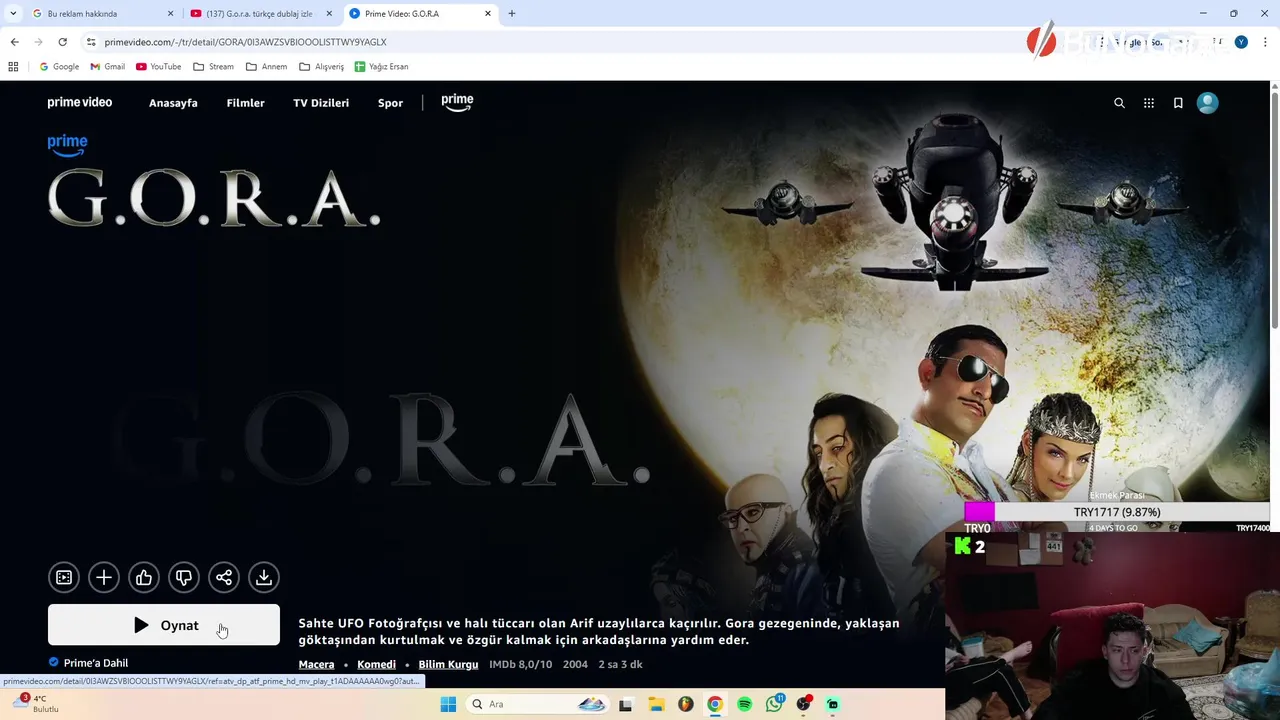Open a new Chrome tab

pos(512,14)
